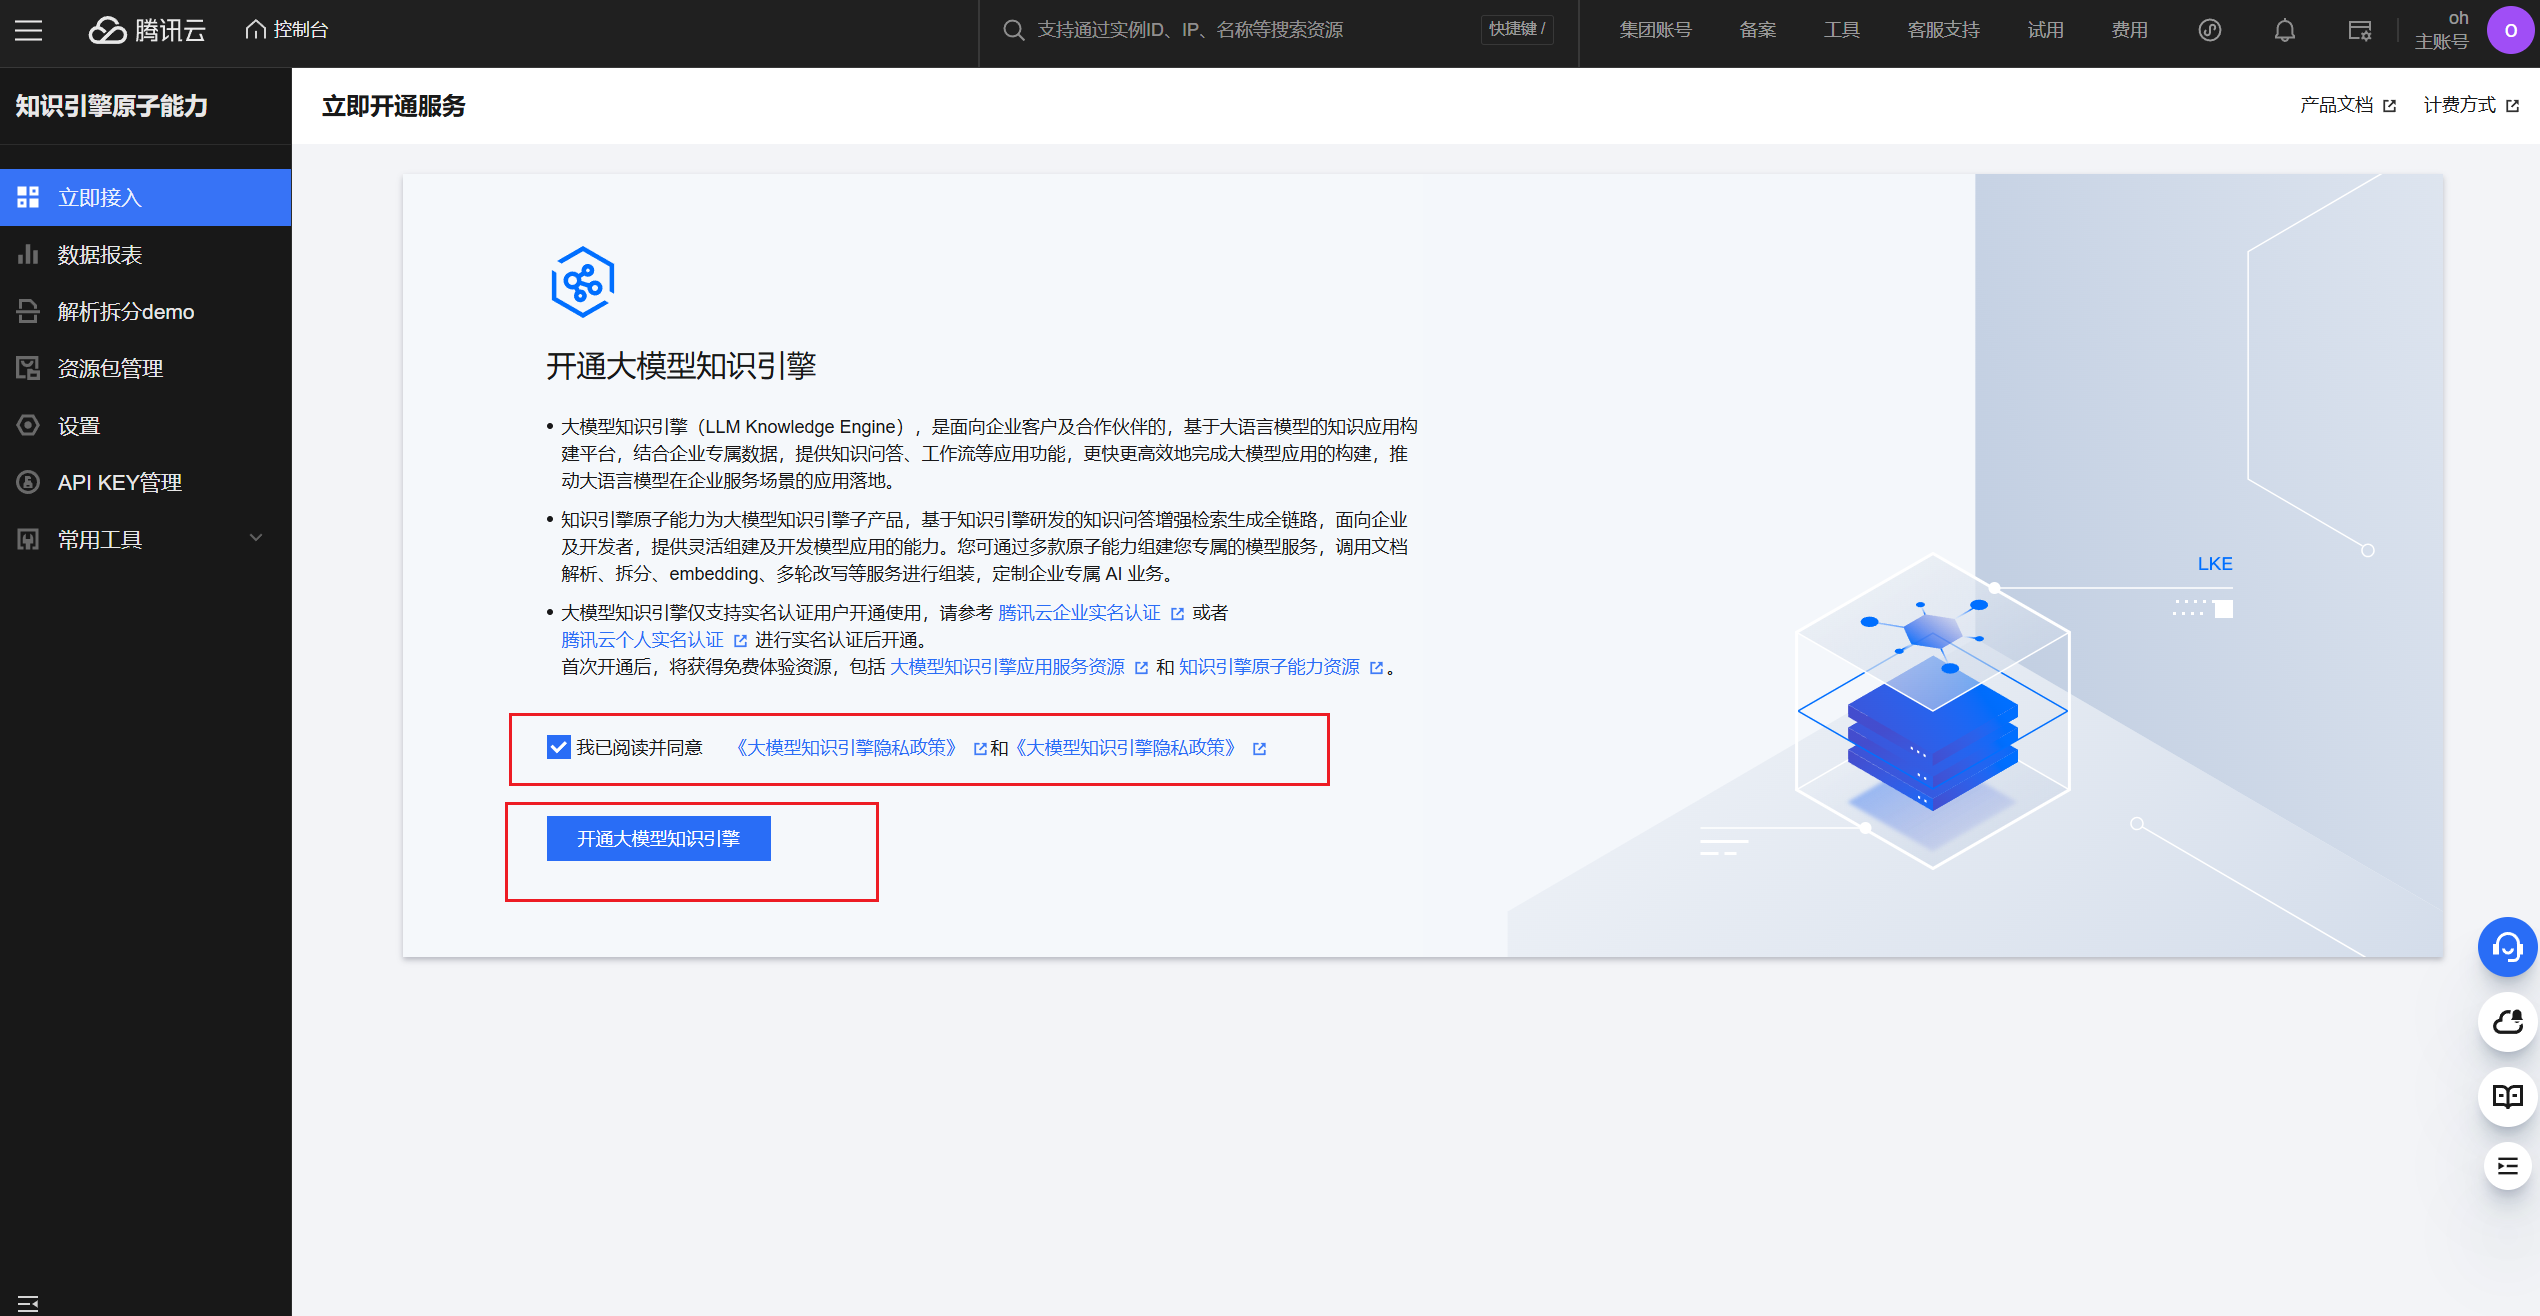Open 设置 in the sidebar
The height and width of the screenshot is (1316, 2540).
[x=146, y=425]
